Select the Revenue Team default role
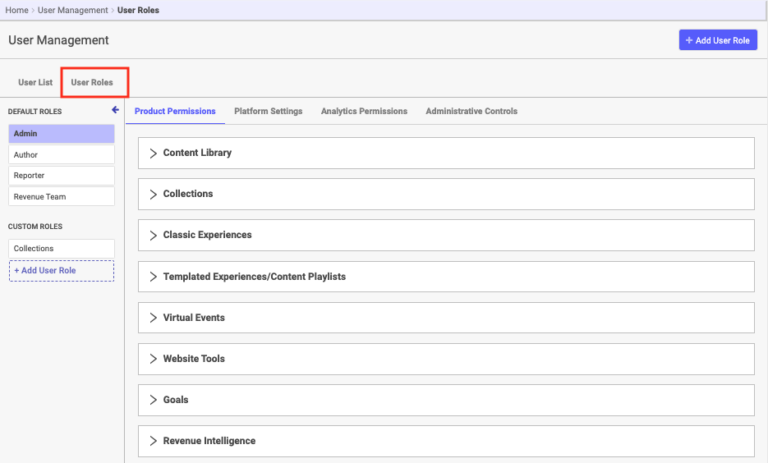768x463 pixels. point(61,196)
